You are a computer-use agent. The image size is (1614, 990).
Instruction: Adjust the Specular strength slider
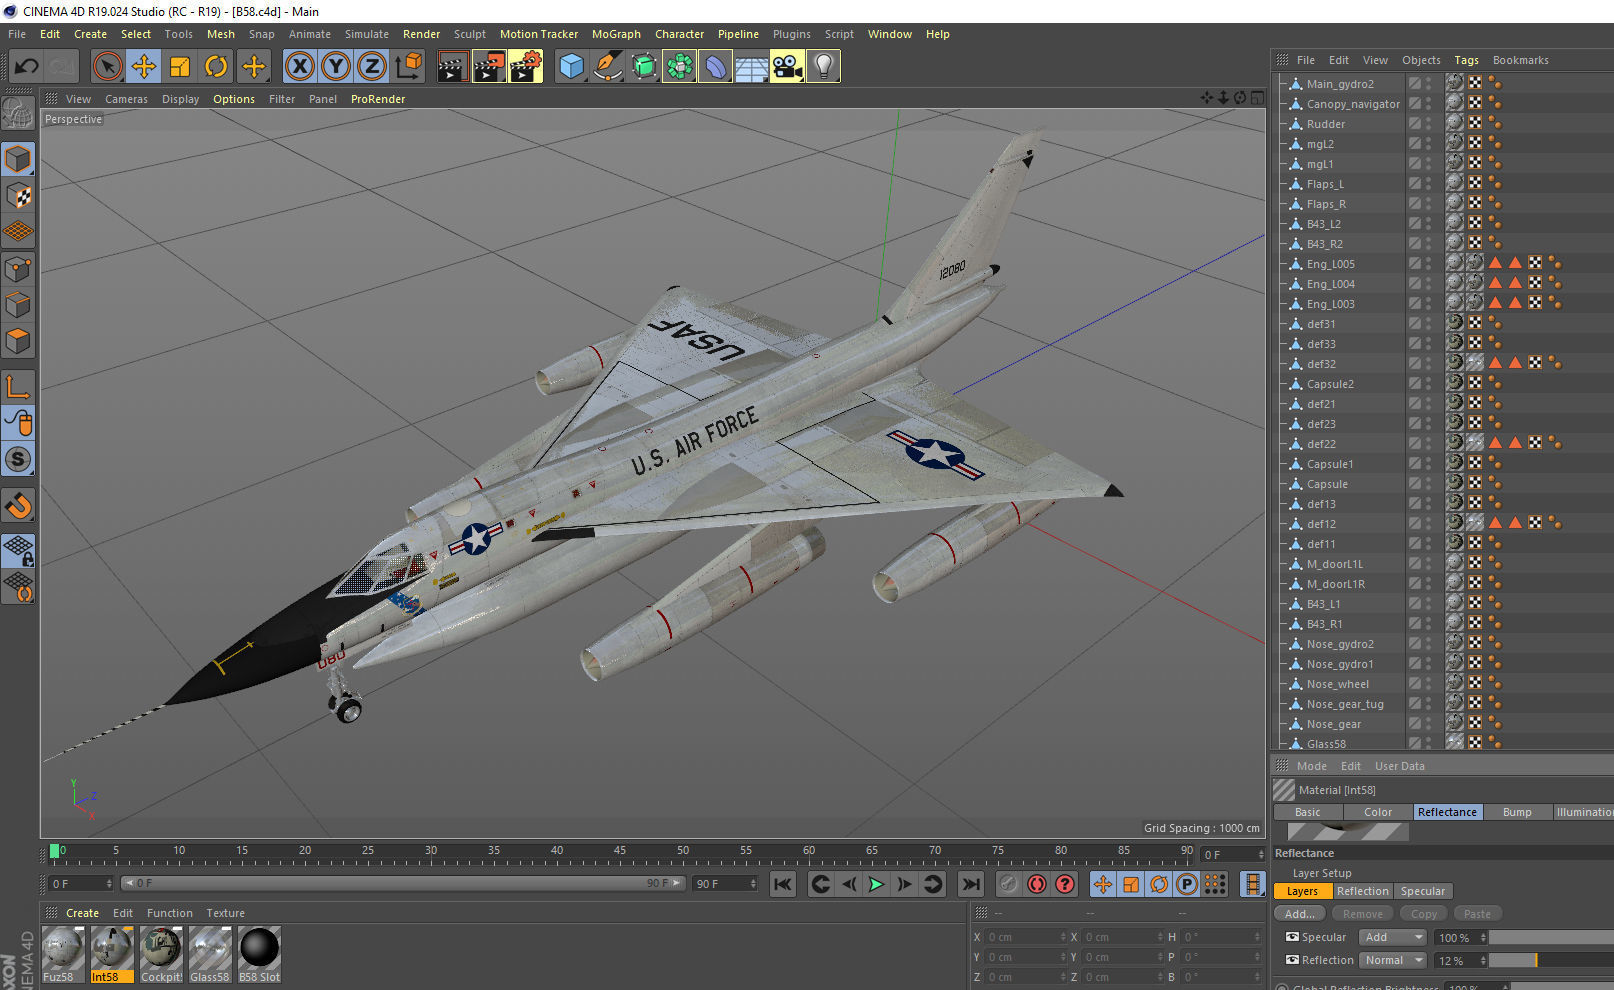click(x=1551, y=937)
